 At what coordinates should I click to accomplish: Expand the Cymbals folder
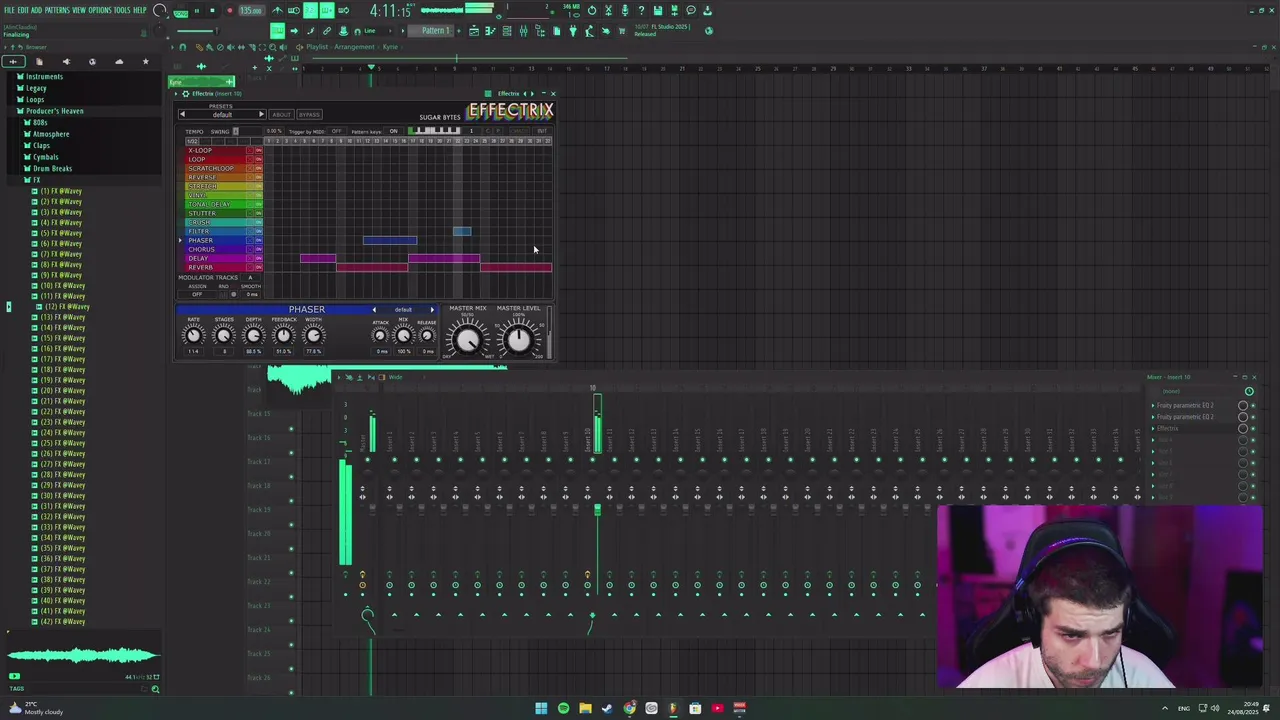coord(45,157)
